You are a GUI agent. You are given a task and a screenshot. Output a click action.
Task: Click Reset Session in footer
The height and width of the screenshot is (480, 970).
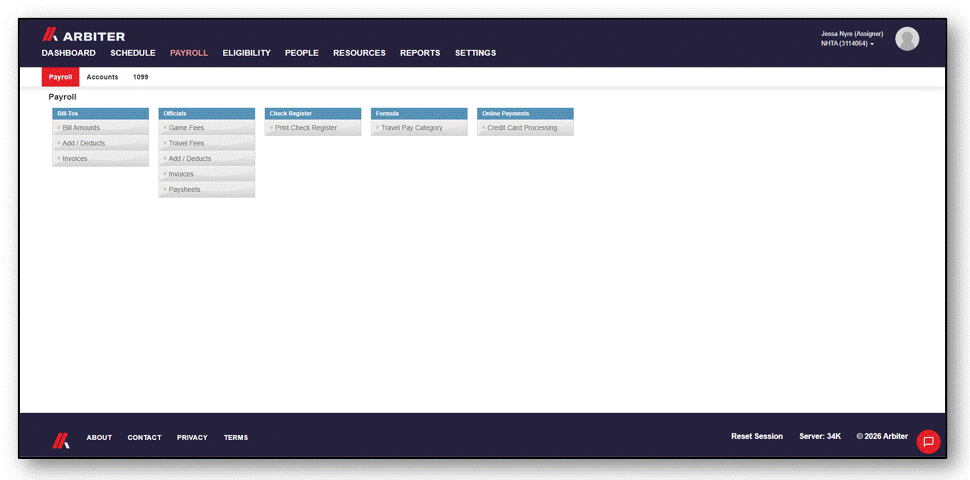pos(757,437)
